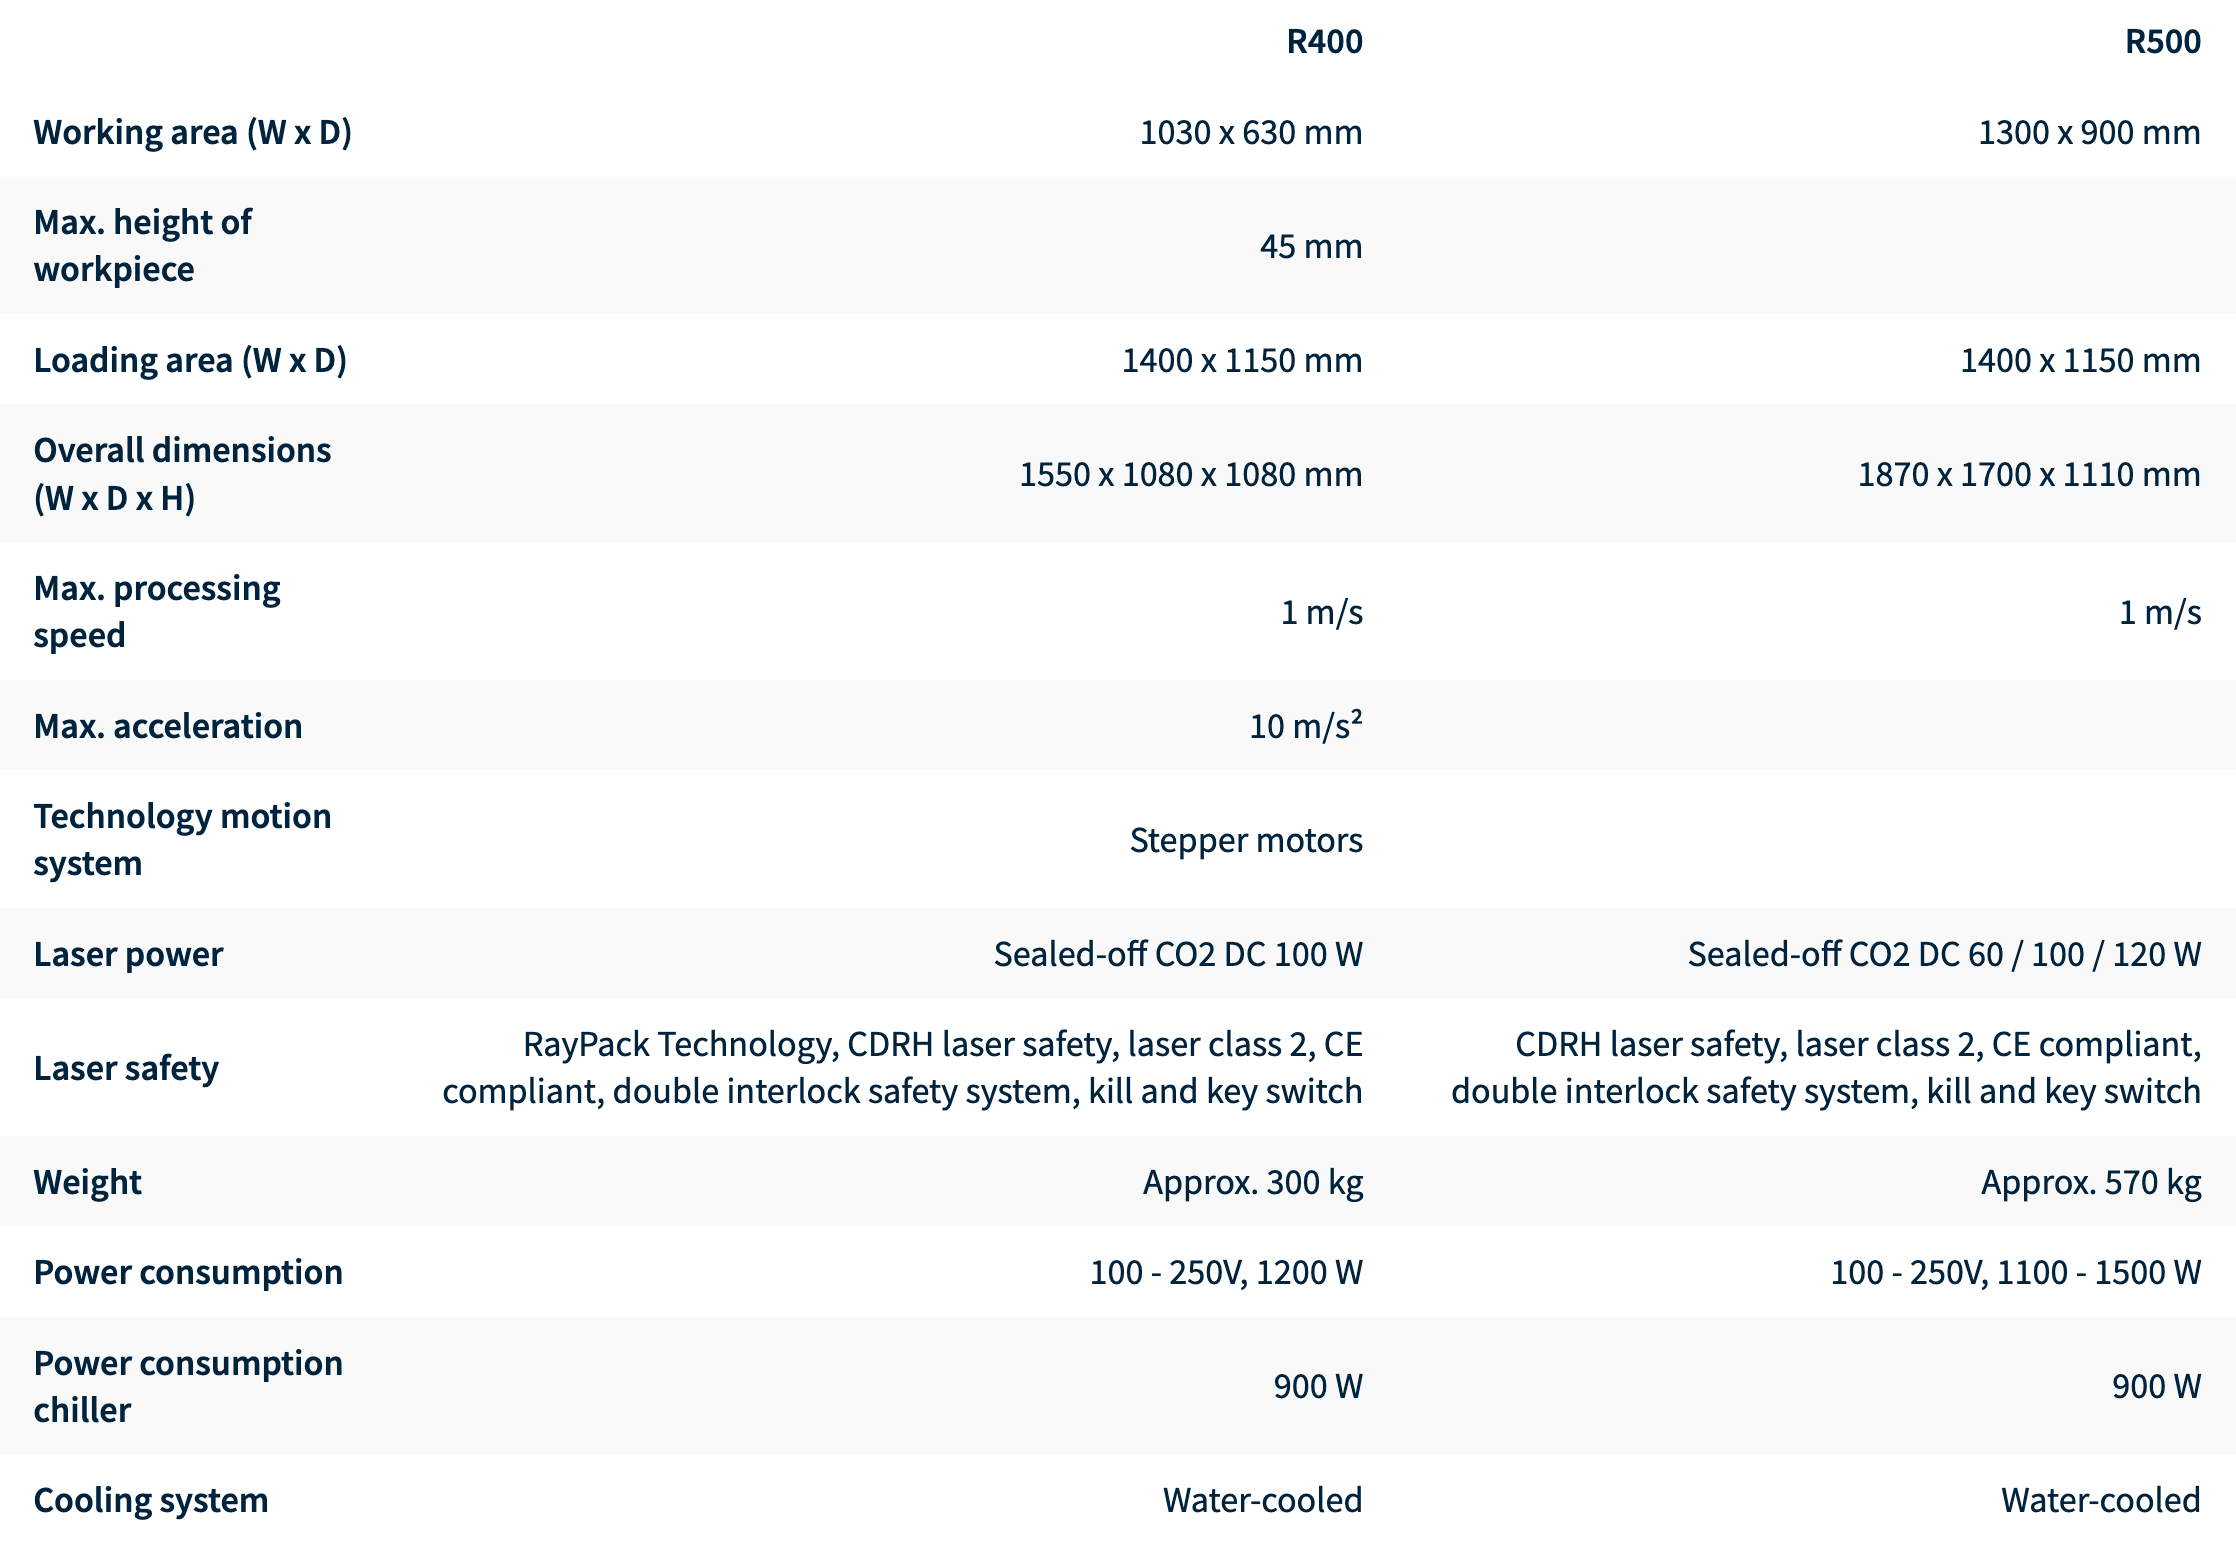Click the 45 mm value
The width and height of the screenshot is (2236, 1544).
(x=1311, y=246)
